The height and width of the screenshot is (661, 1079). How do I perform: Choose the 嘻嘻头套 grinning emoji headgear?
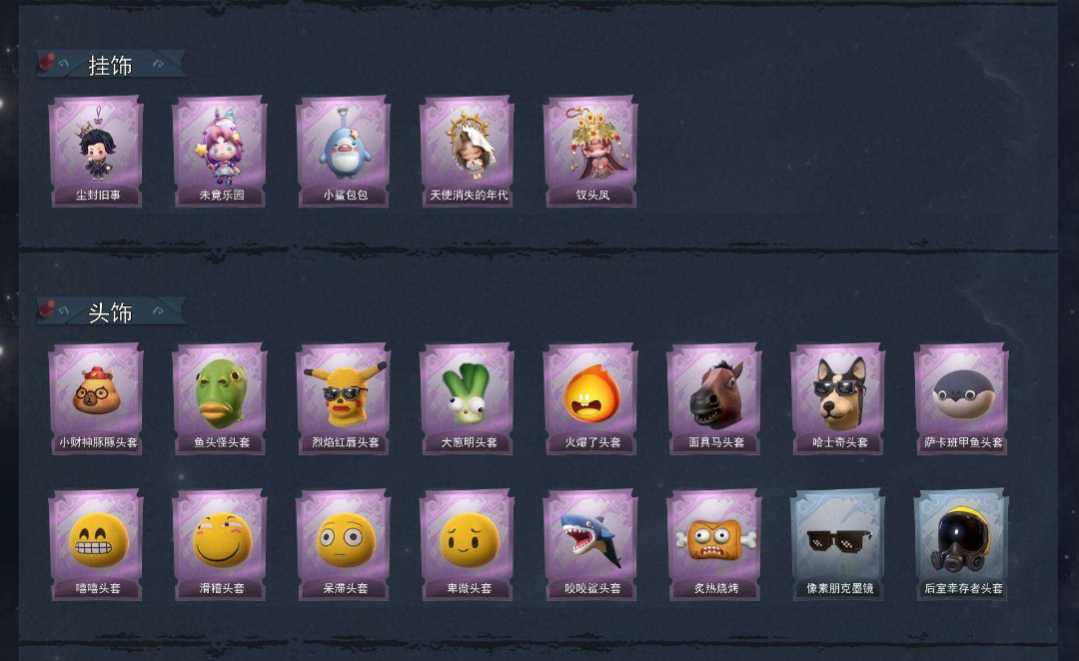coord(96,545)
